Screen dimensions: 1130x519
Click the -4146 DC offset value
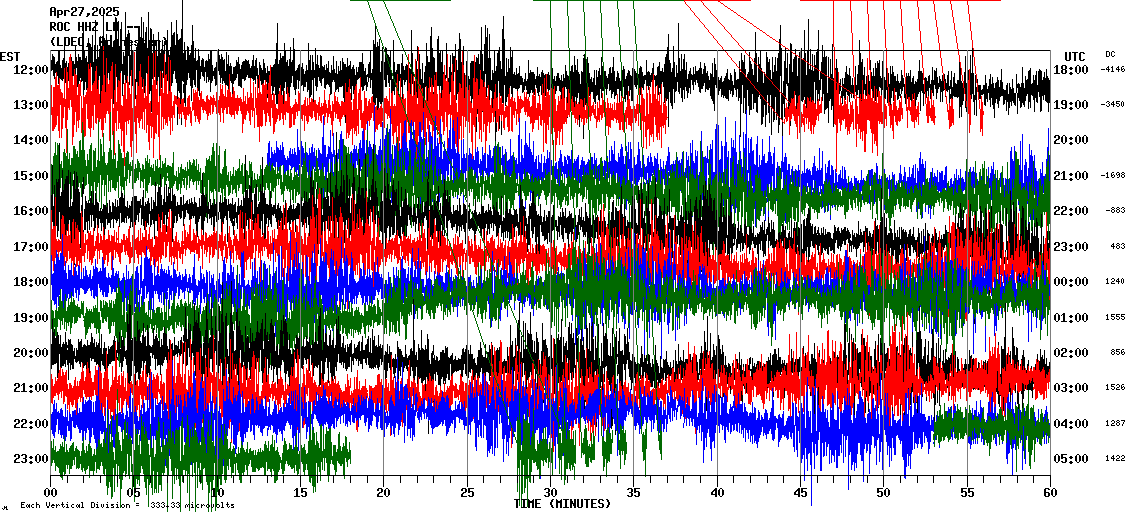coord(1112,70)
